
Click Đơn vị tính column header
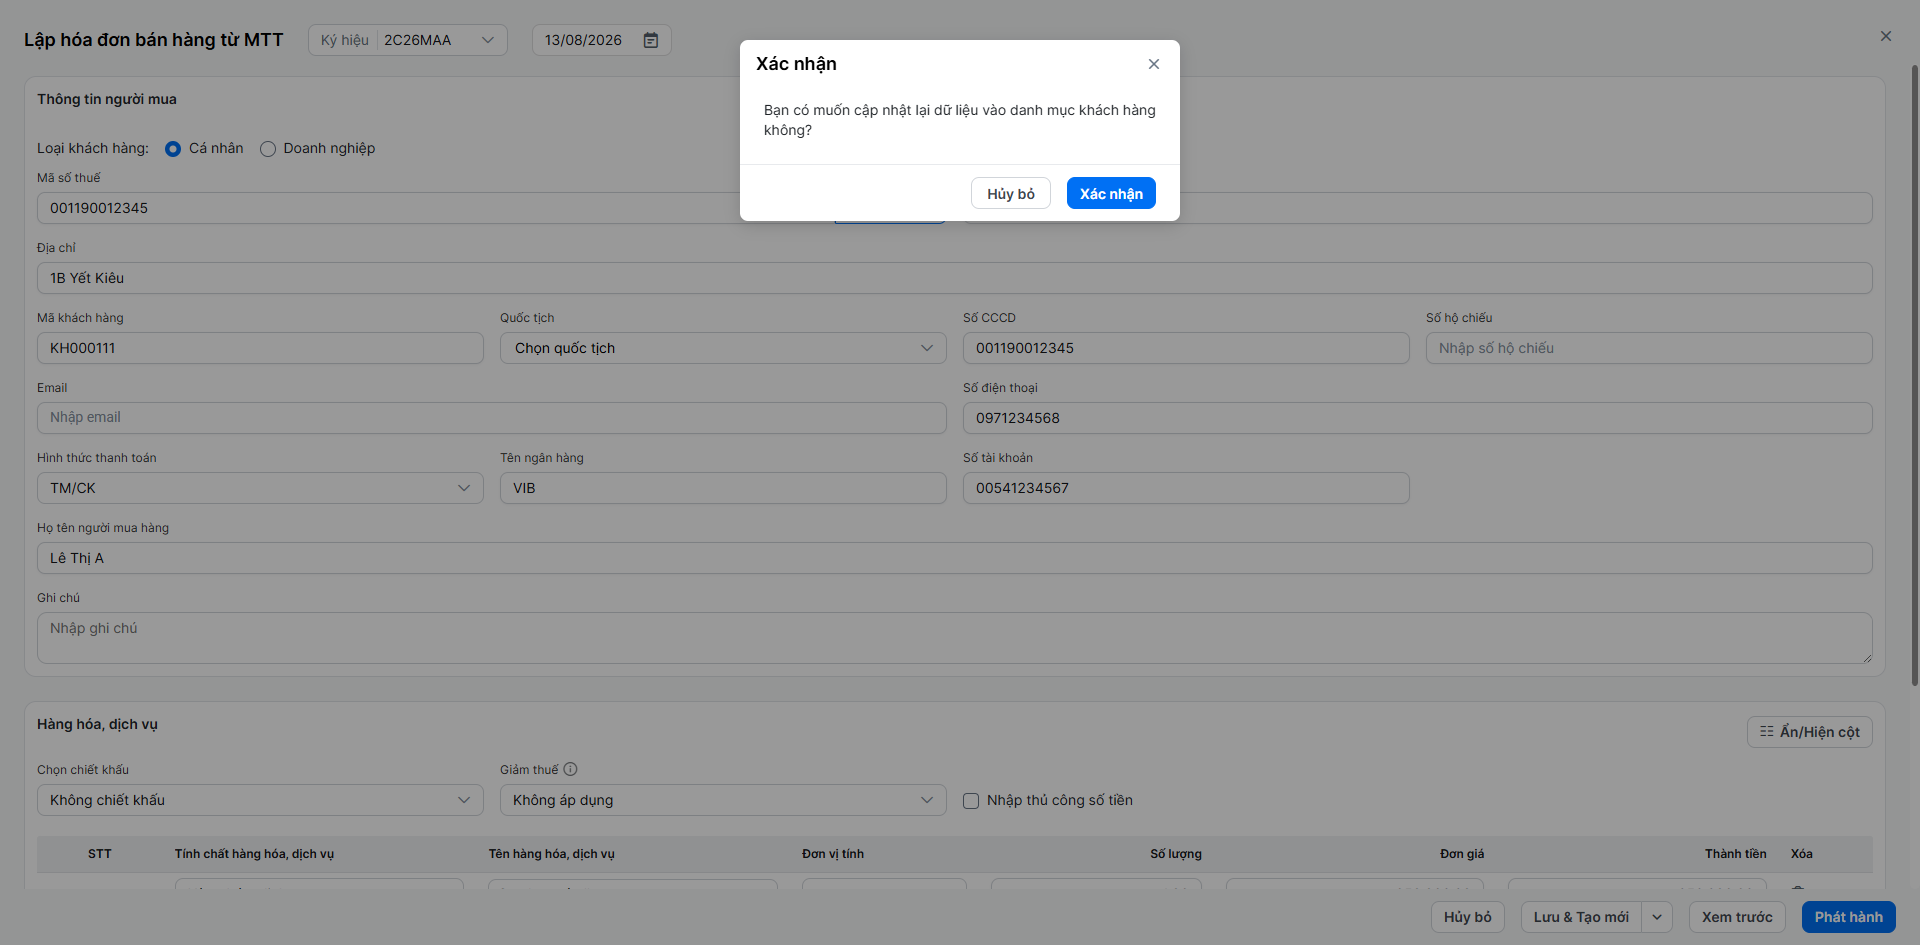coord(833,854)
